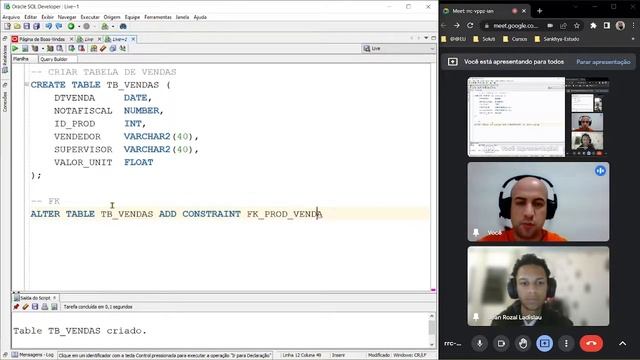The width and height of the screenshot is (640, 360).
Task: Close the Live~2 worksheet tab
Action: (x=133, y=39)
